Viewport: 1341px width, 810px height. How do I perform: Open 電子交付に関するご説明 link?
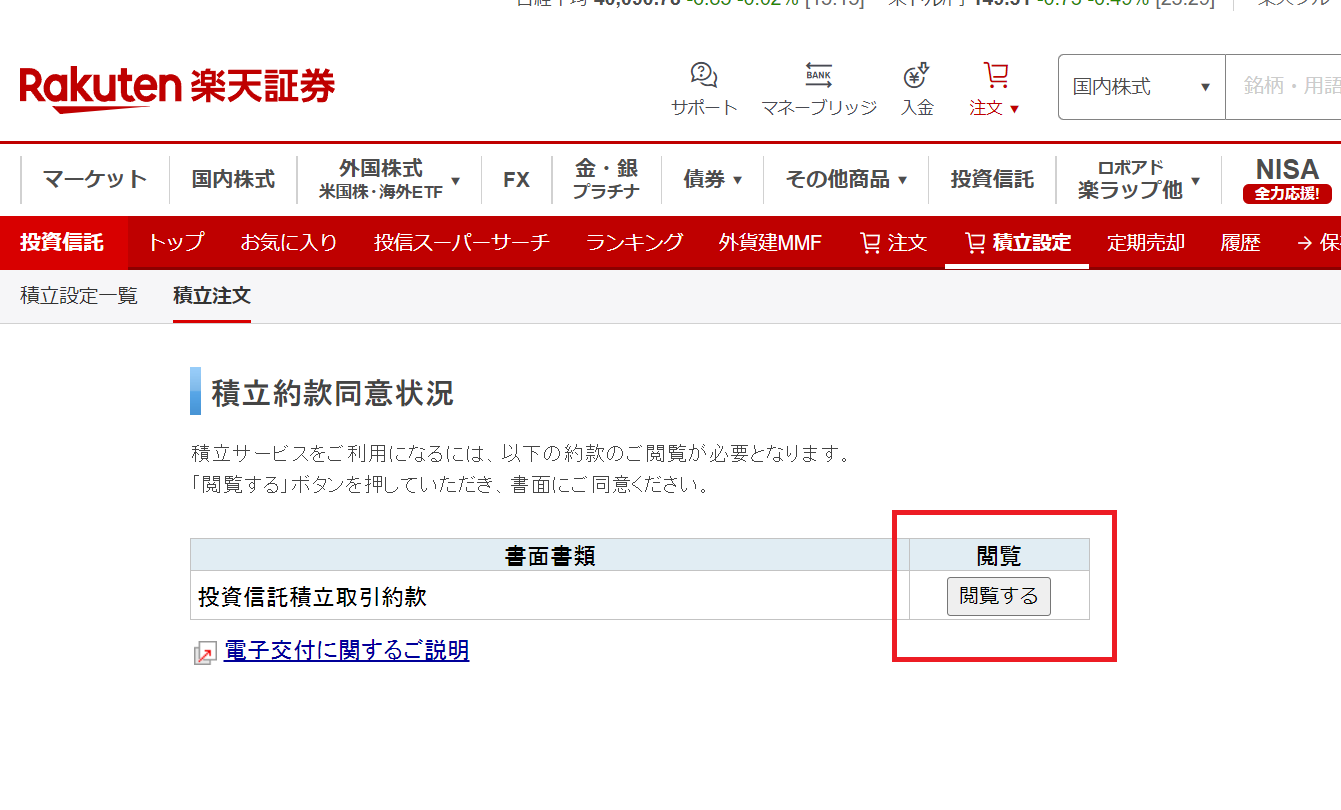346,651
